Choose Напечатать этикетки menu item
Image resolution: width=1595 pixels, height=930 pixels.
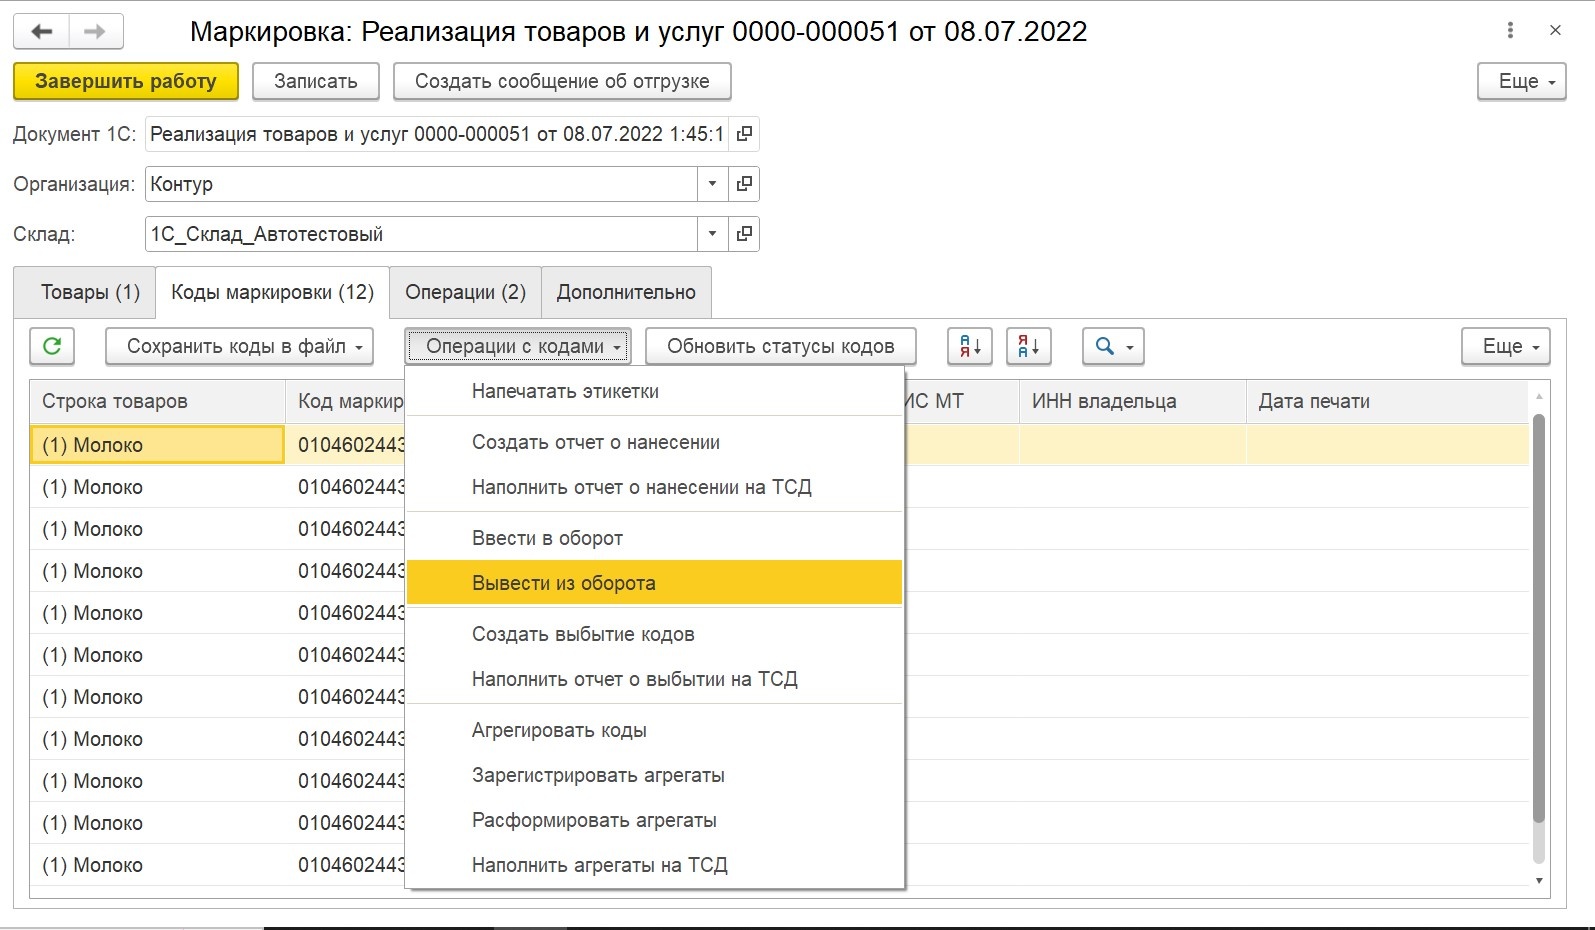[x=655, y=391]
